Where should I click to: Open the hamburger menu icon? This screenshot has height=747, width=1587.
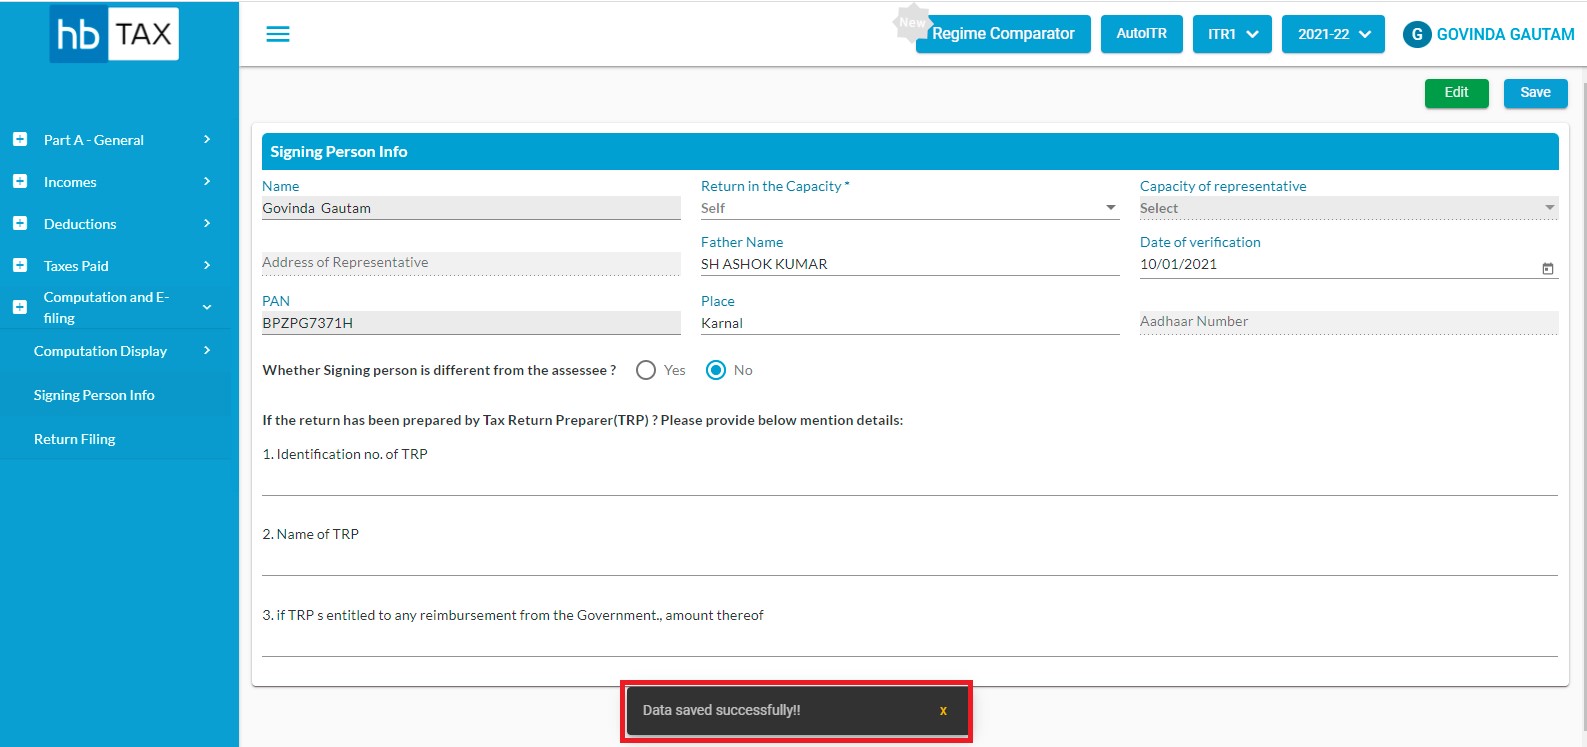pyautogui.click(x=278, y=34)
